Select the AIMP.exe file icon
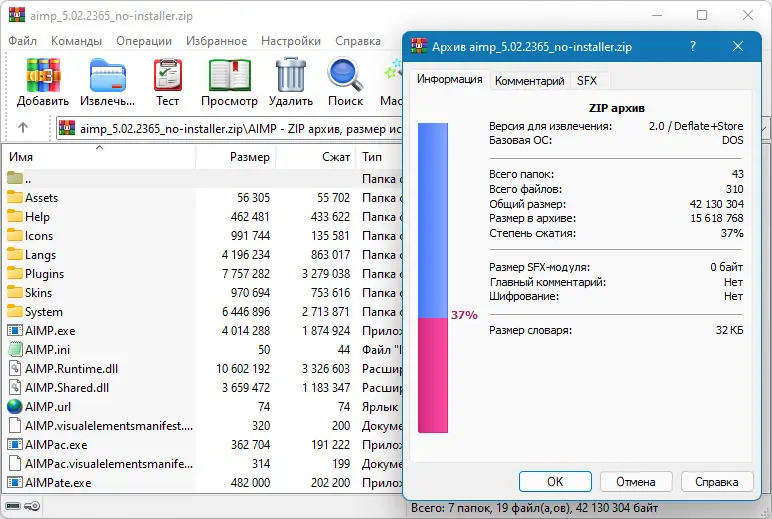The width and height of the screenshot is (772, 519). tap(15, 330)
